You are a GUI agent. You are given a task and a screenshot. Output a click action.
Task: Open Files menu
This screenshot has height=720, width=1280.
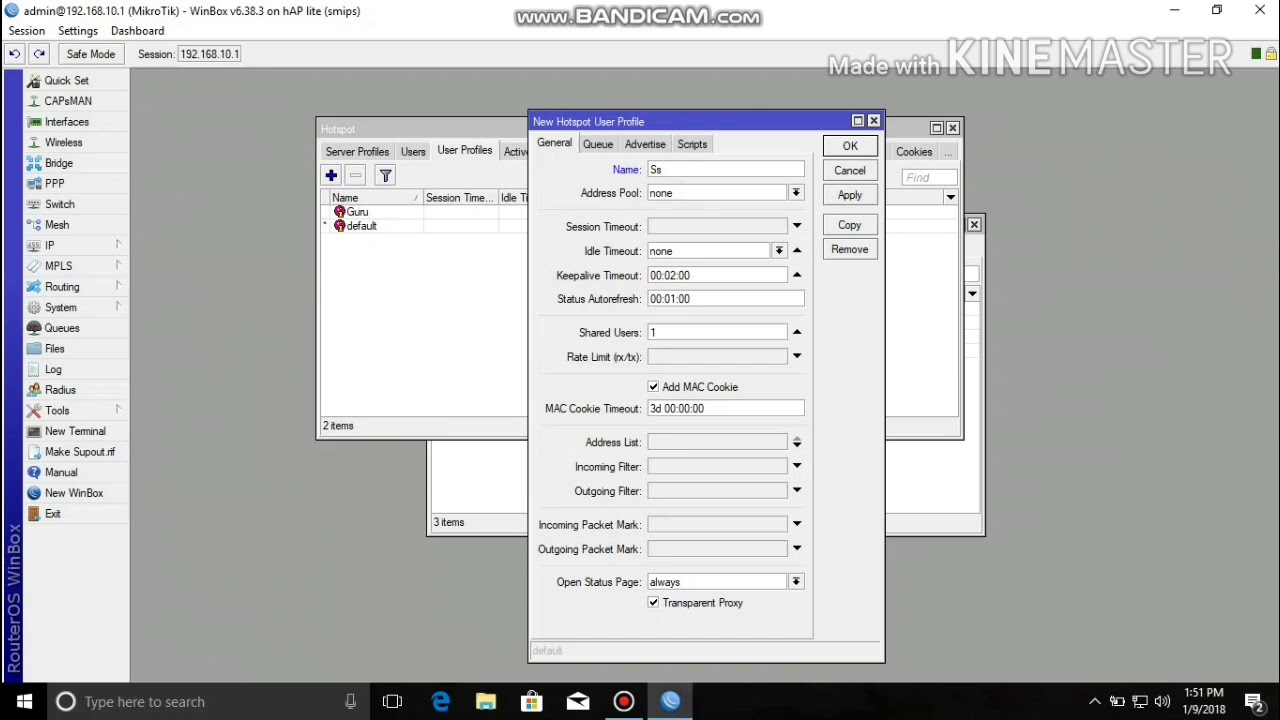[54, 348]
